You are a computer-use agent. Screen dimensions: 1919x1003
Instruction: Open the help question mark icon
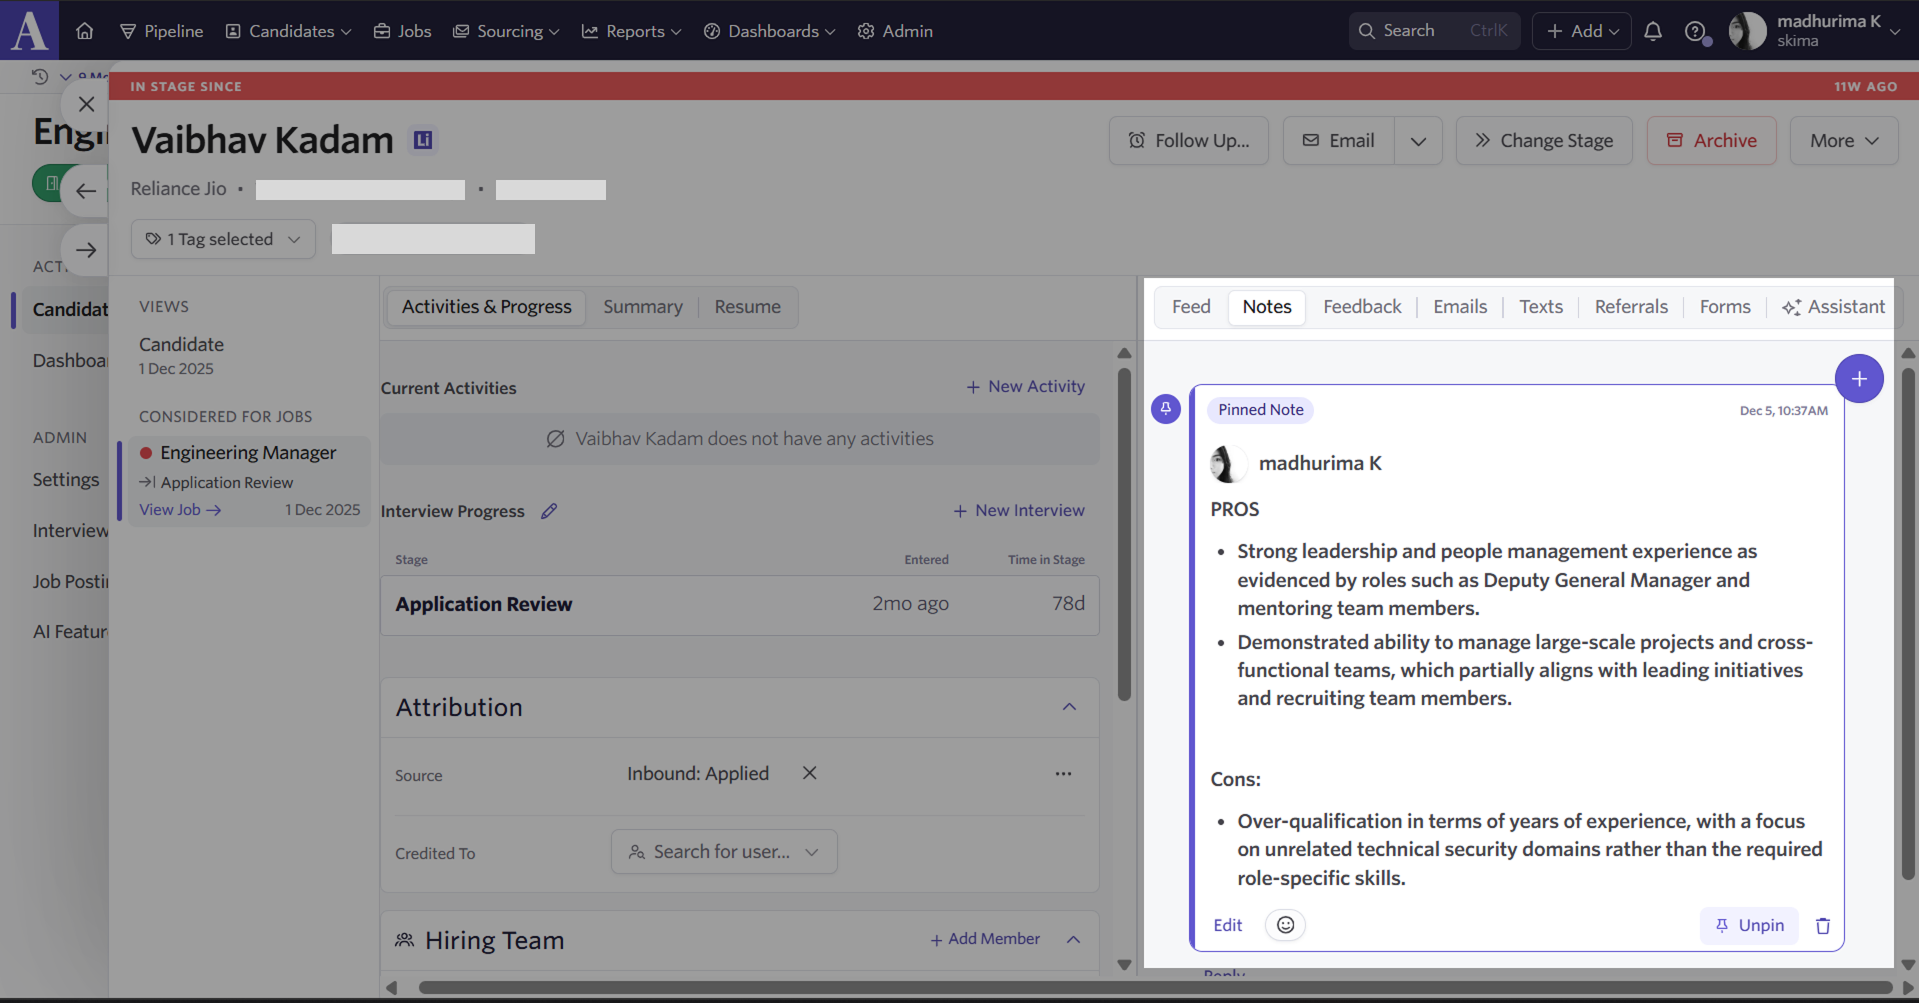pyautogui.click(x=1694, y=31)
